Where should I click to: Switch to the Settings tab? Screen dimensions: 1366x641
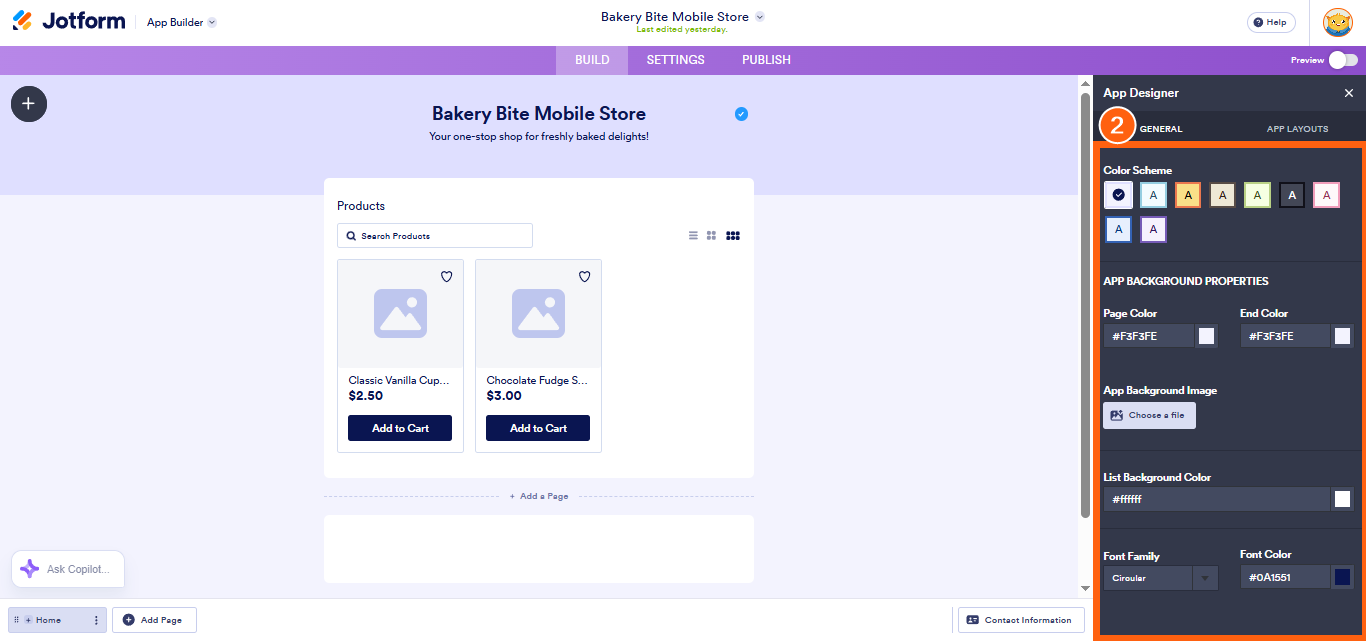[x=675, y=60]
